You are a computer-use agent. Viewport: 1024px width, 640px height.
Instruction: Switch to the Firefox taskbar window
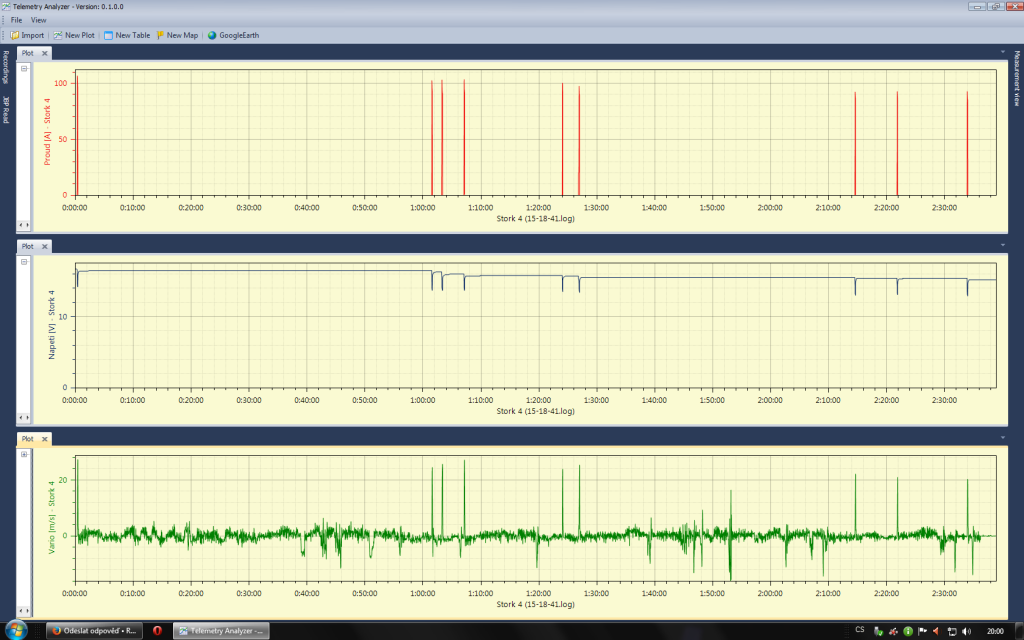(x=95, y=631)
